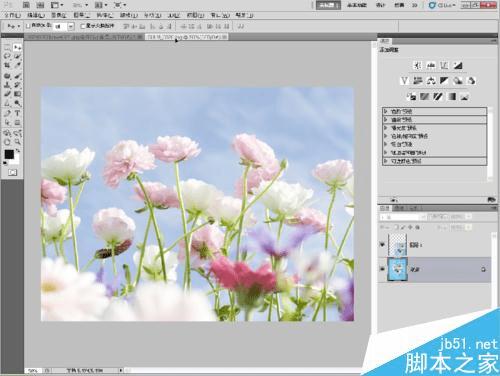Add a Curves adjustment layer
The height and width of the screenshot is (376, 500).
point(444,65)
